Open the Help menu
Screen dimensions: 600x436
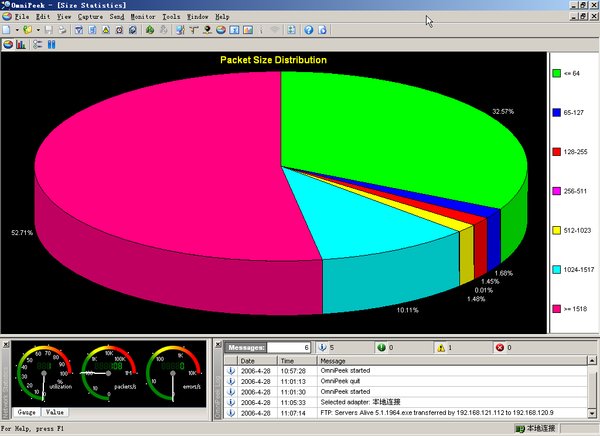coord(222,17)
